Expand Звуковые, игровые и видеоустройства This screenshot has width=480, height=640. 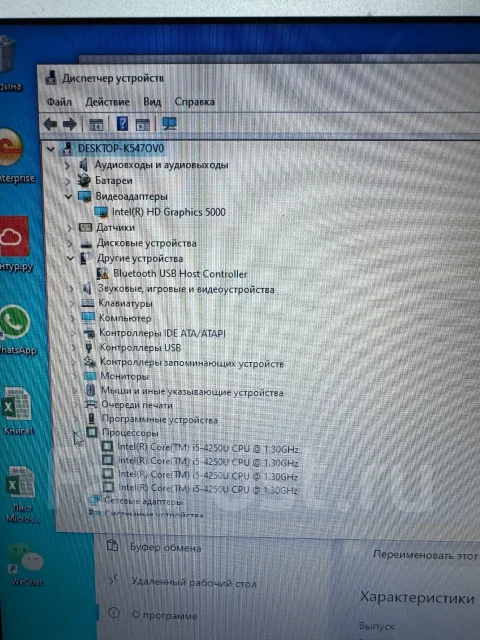[x=71, y=289]
